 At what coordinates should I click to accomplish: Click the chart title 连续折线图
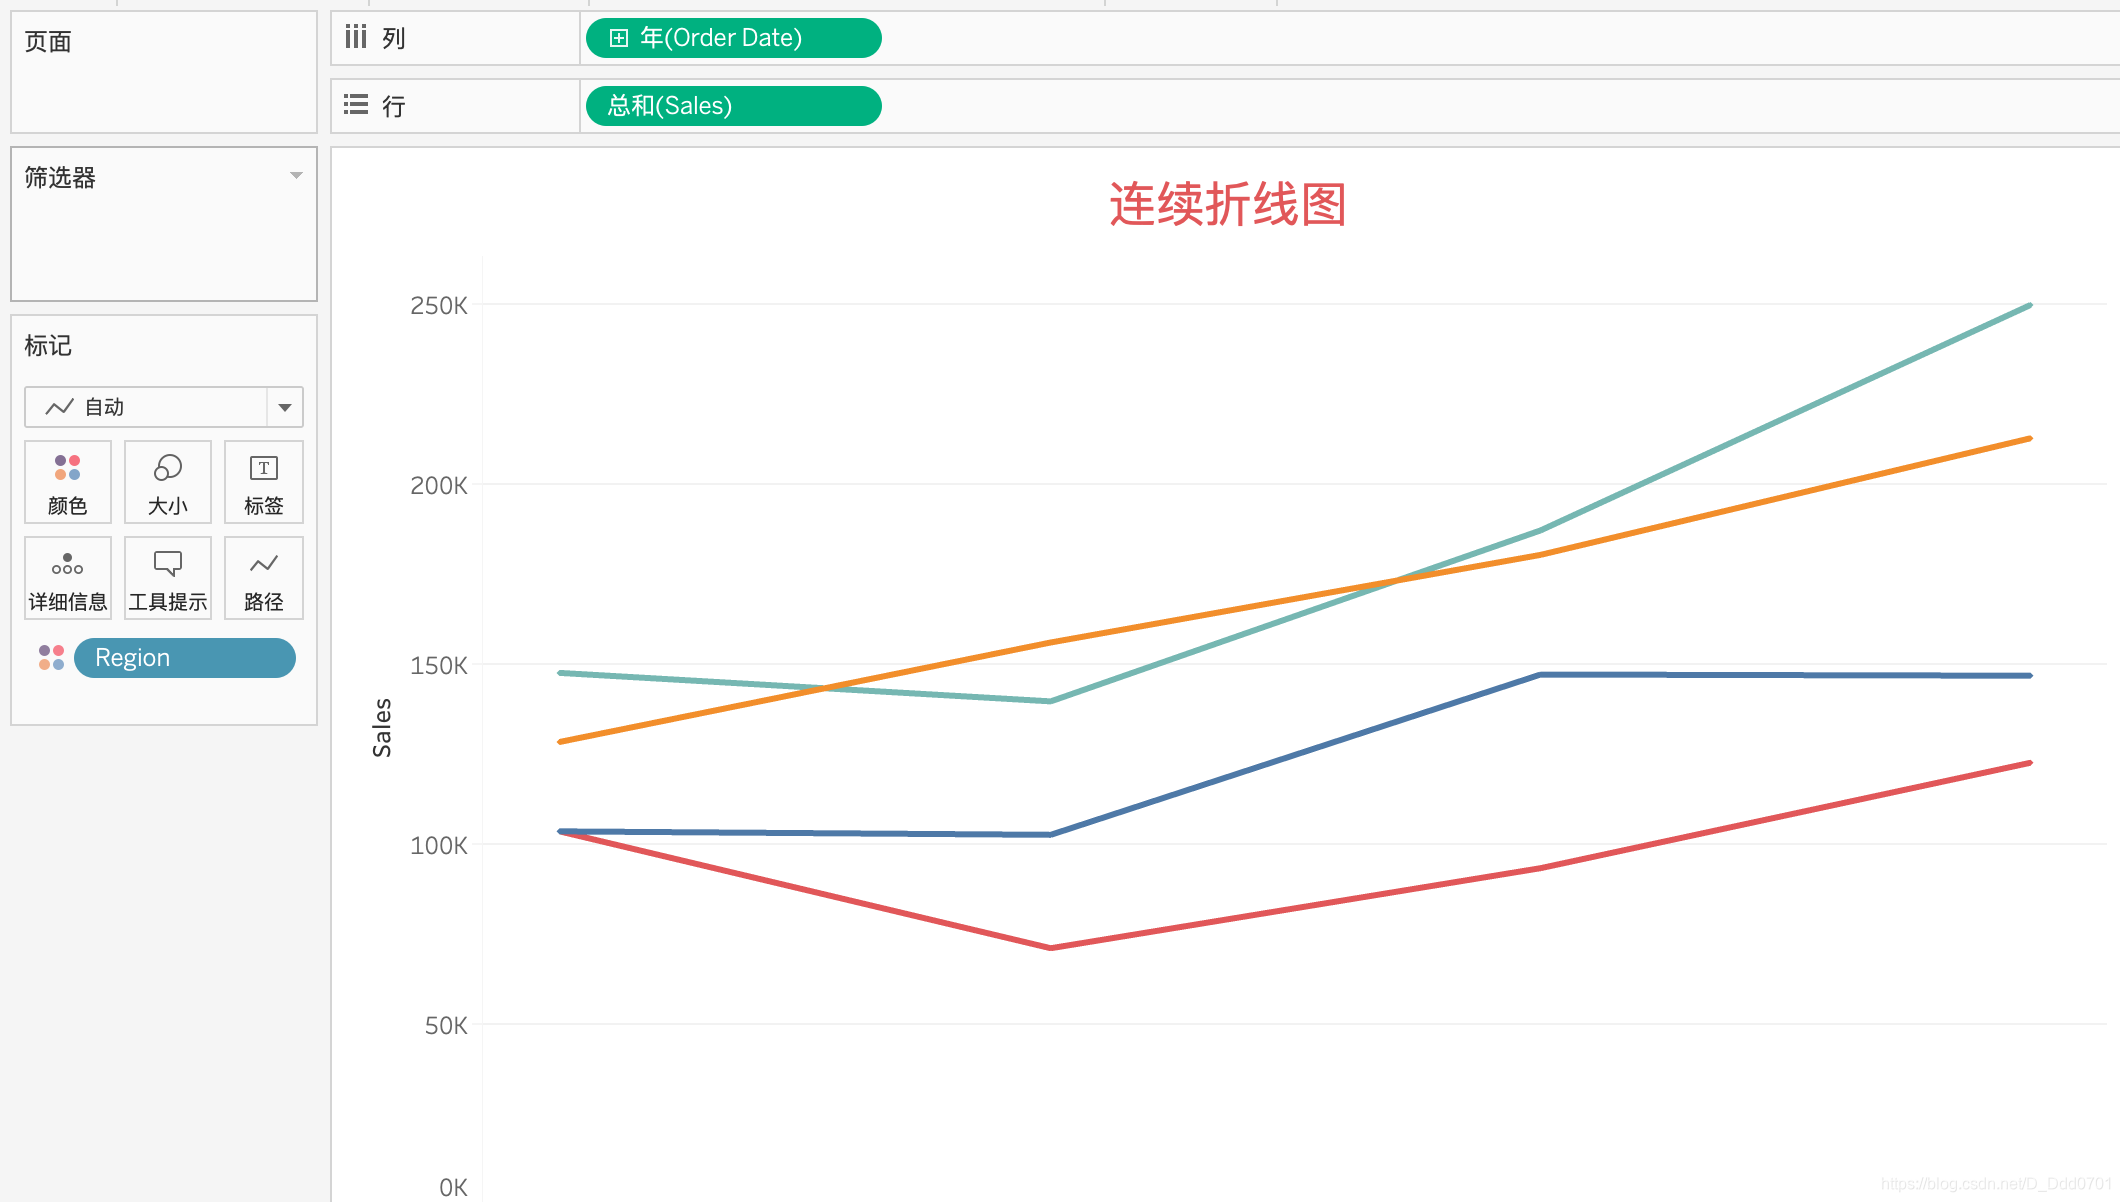tap(1228, 204)
